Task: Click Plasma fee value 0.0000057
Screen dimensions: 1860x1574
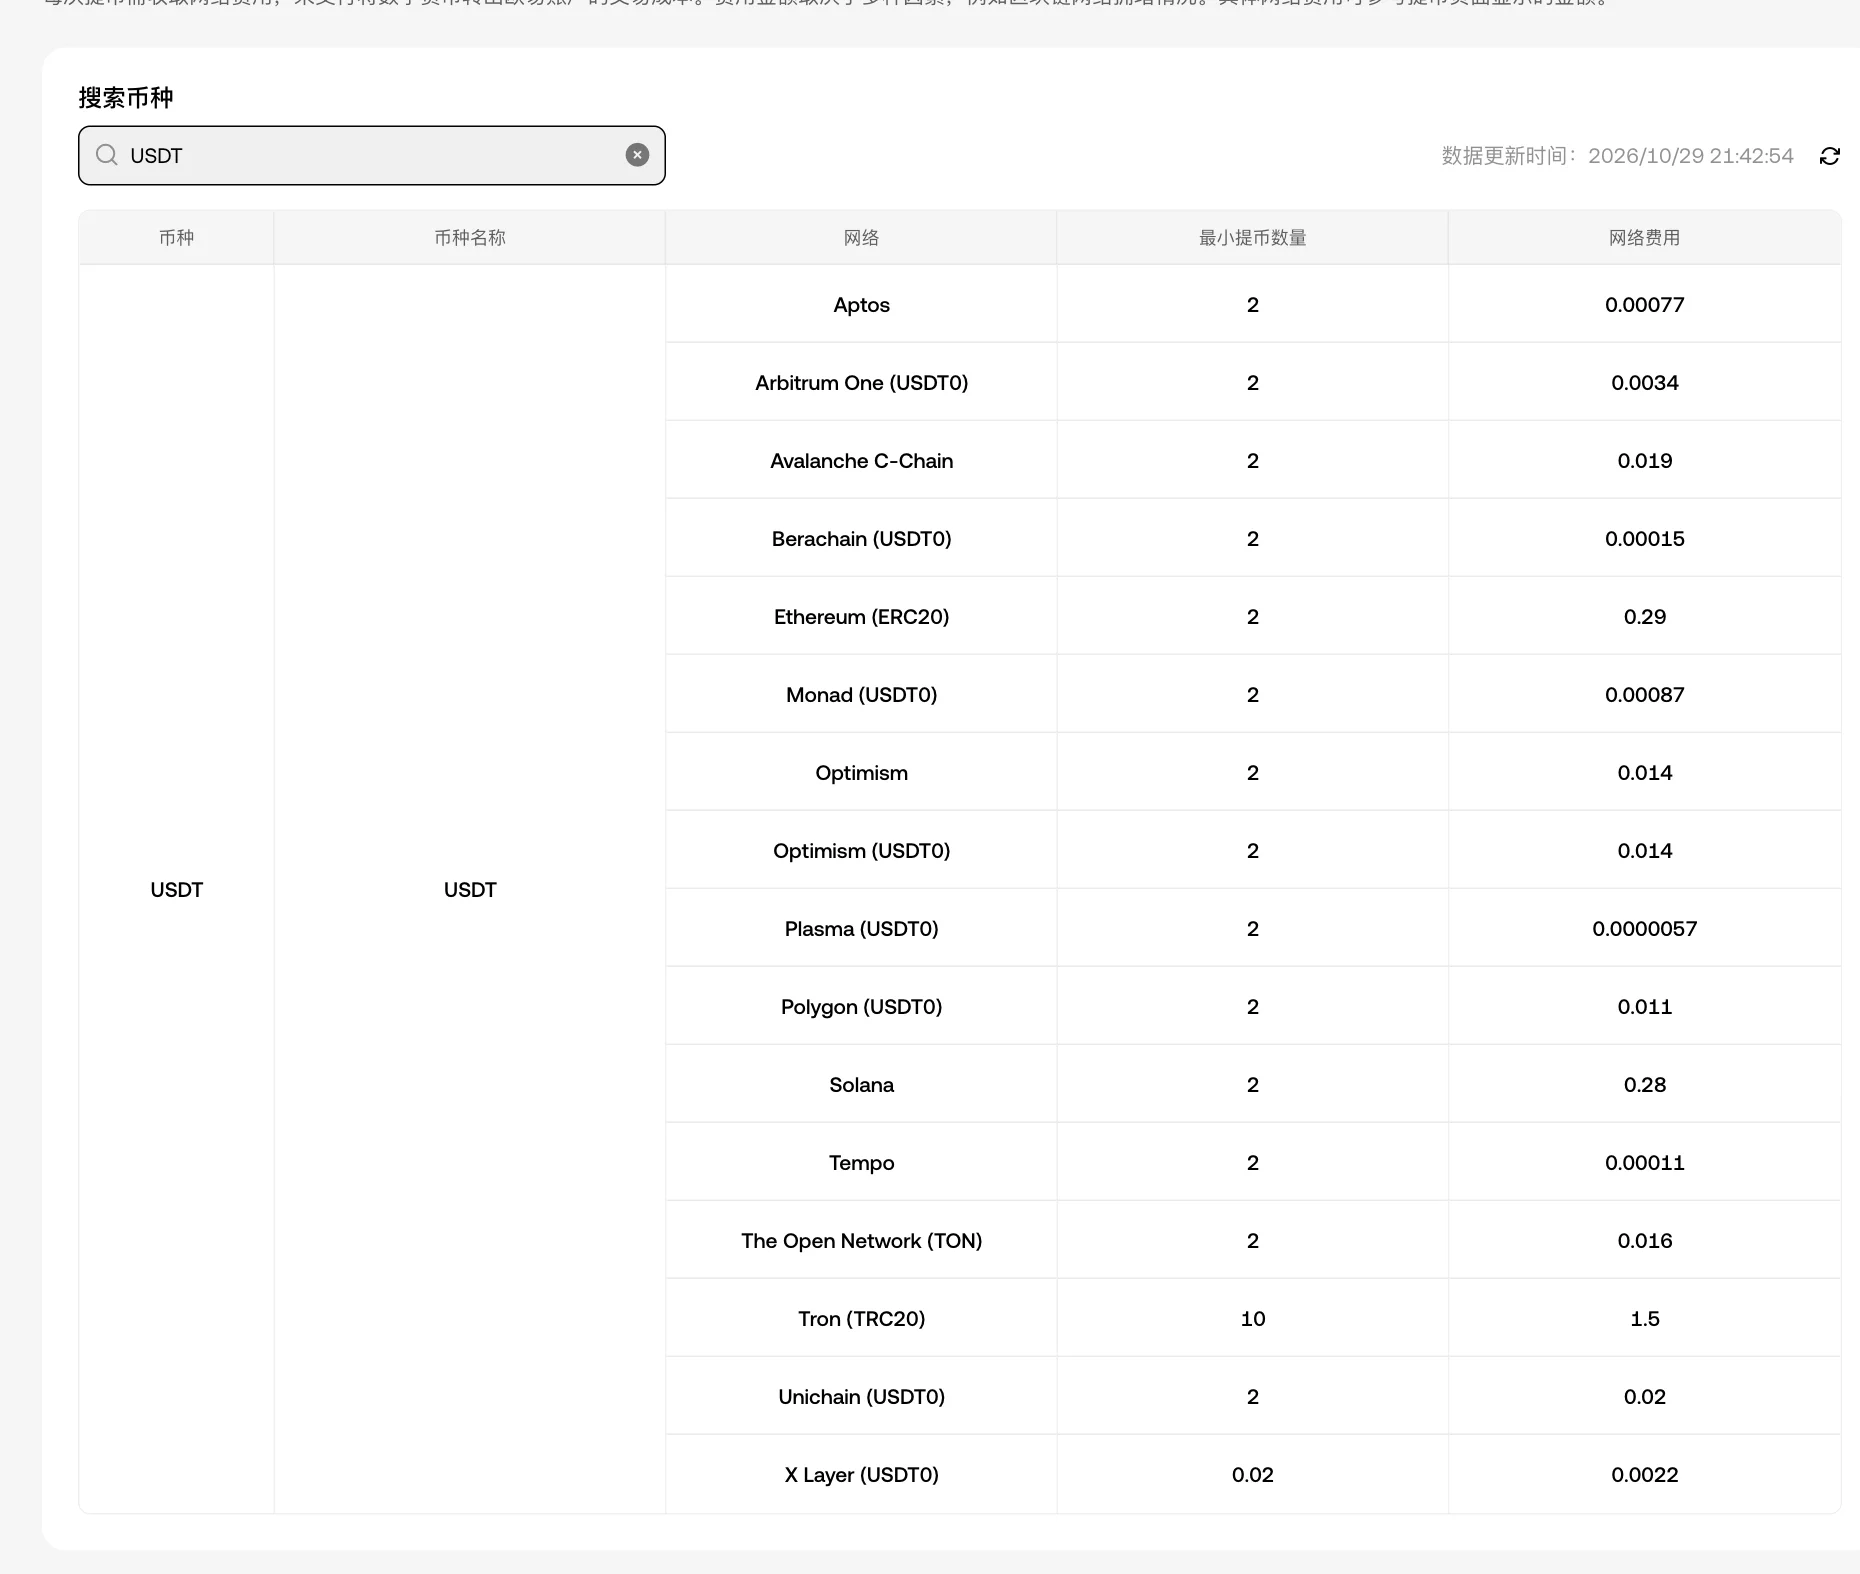Action: pos(1644,929)
